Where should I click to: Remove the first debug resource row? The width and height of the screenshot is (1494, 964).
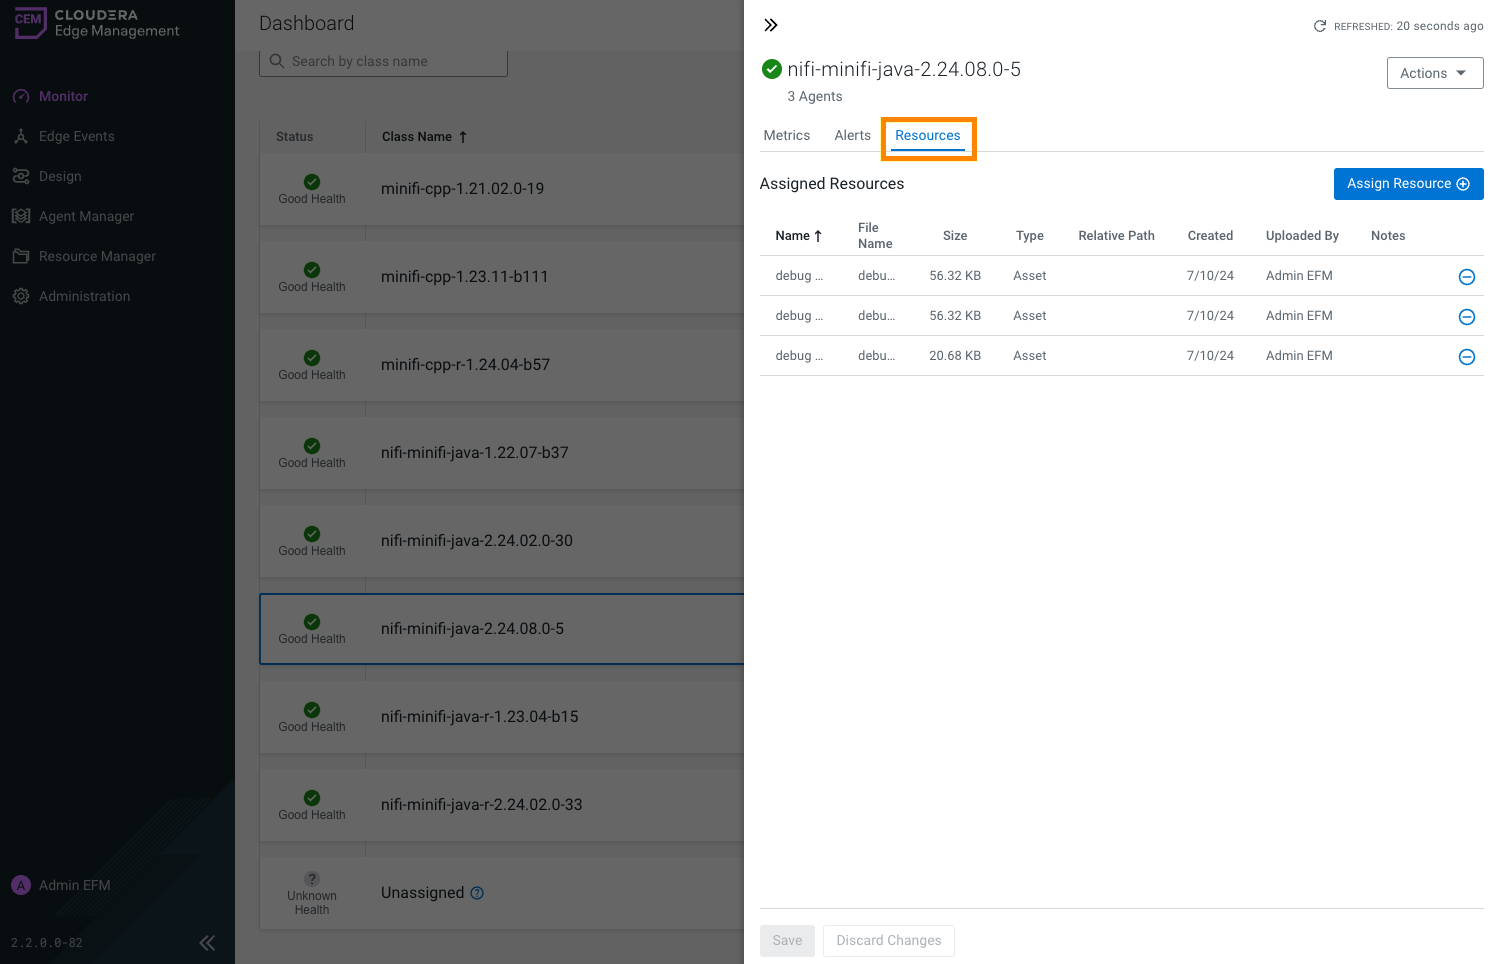pyautogui.click(x=1466, y=277)
